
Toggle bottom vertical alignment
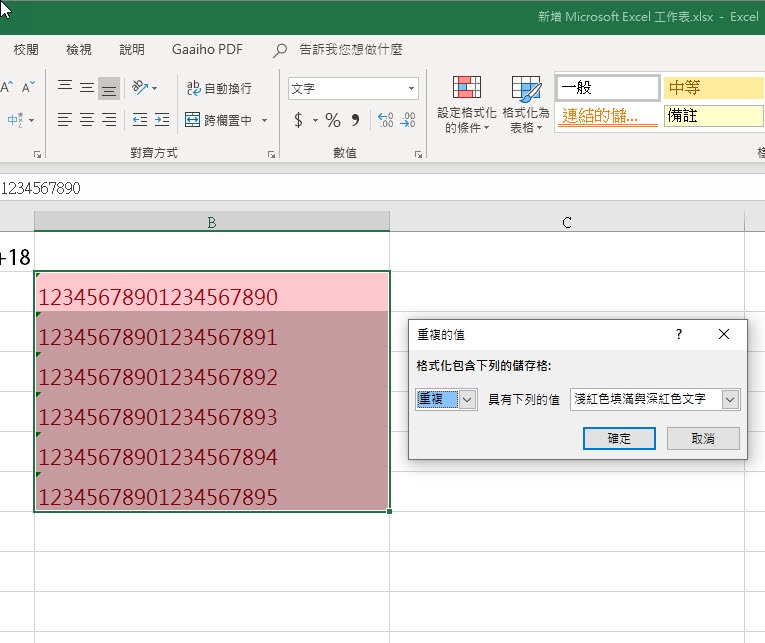[x=109, y=88]
